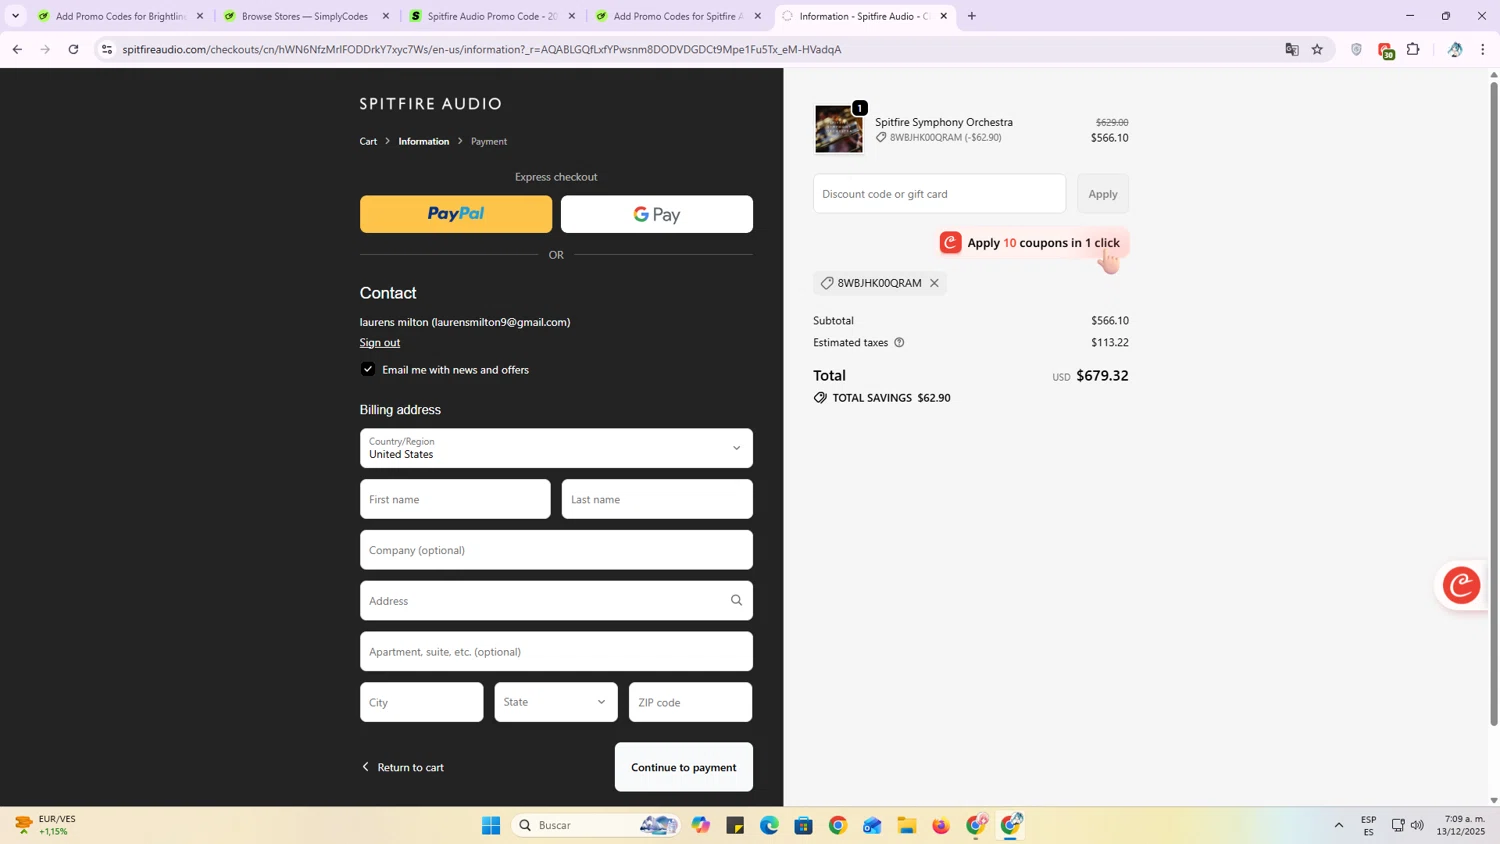Image resolution: width=1500 pixels, height=844 pixels.
Task: Click the Google Translate icon in address bar
Action: point(1292,49)
